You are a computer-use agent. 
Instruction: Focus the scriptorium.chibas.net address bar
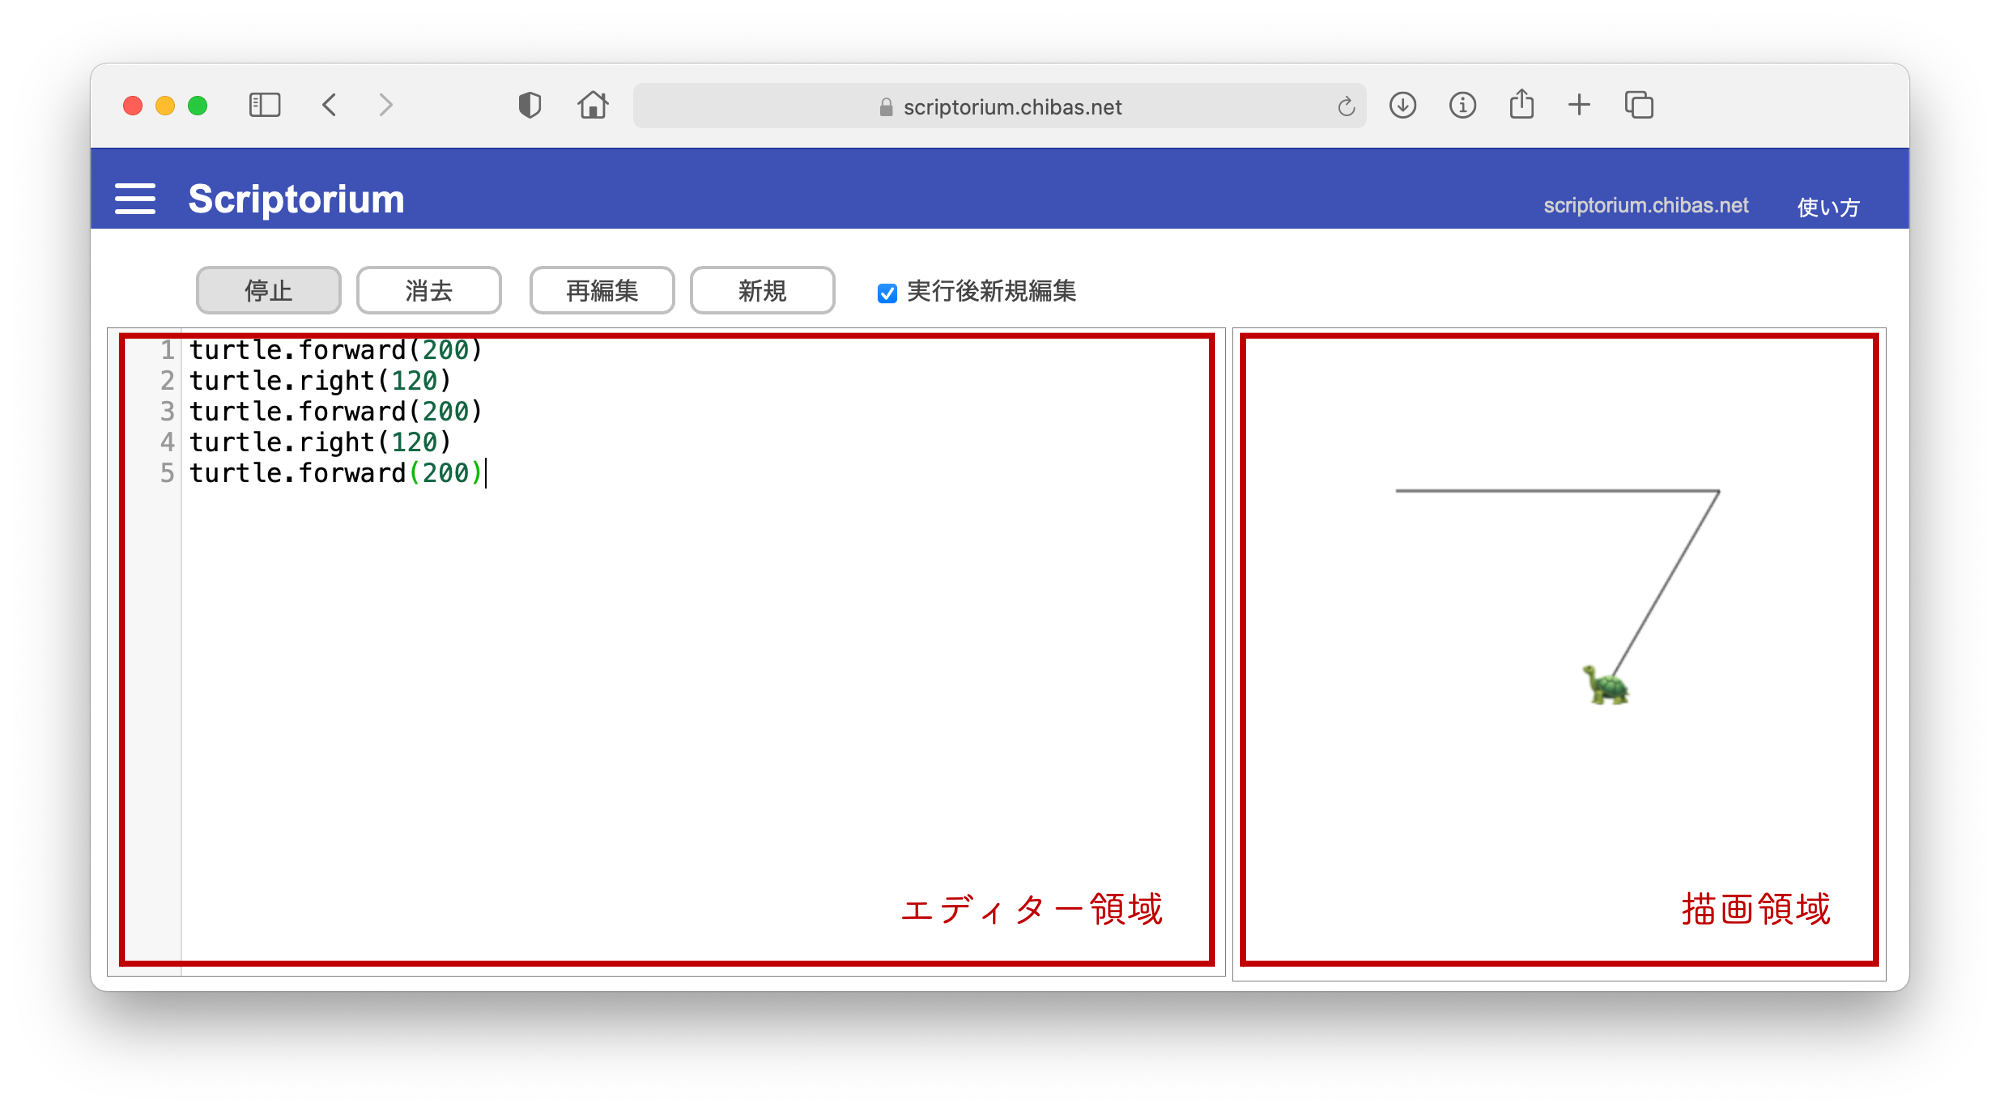tap(1000, 106)
